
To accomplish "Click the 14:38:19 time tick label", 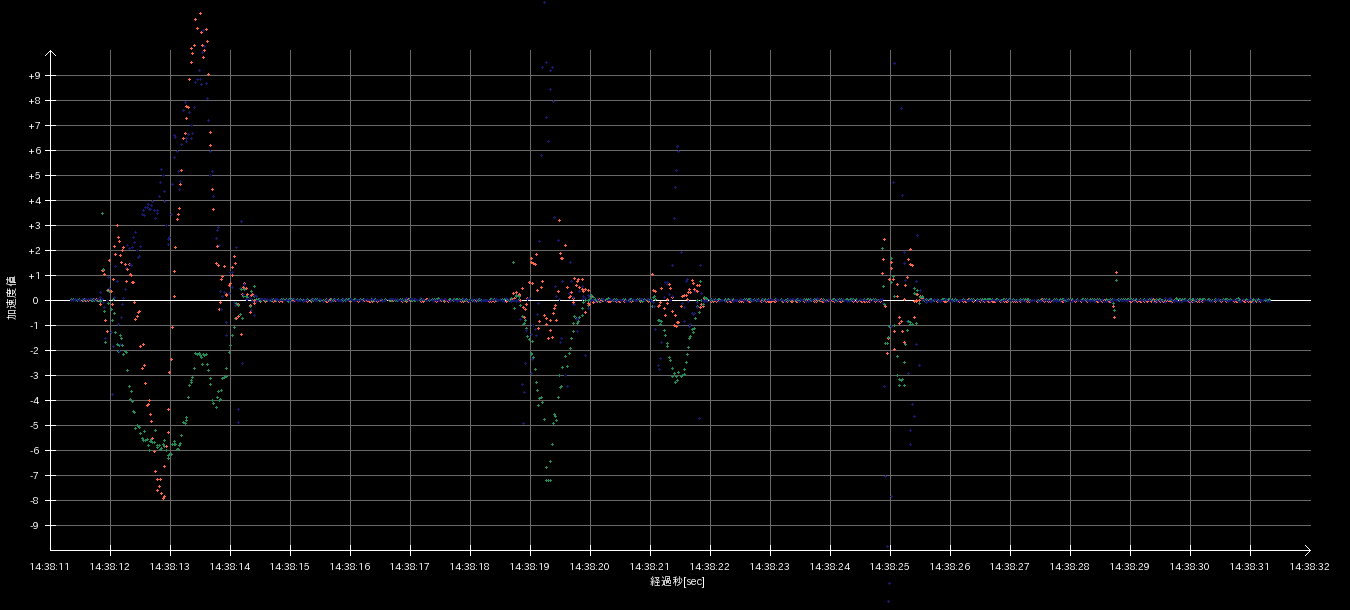I will tap(530, 567).
